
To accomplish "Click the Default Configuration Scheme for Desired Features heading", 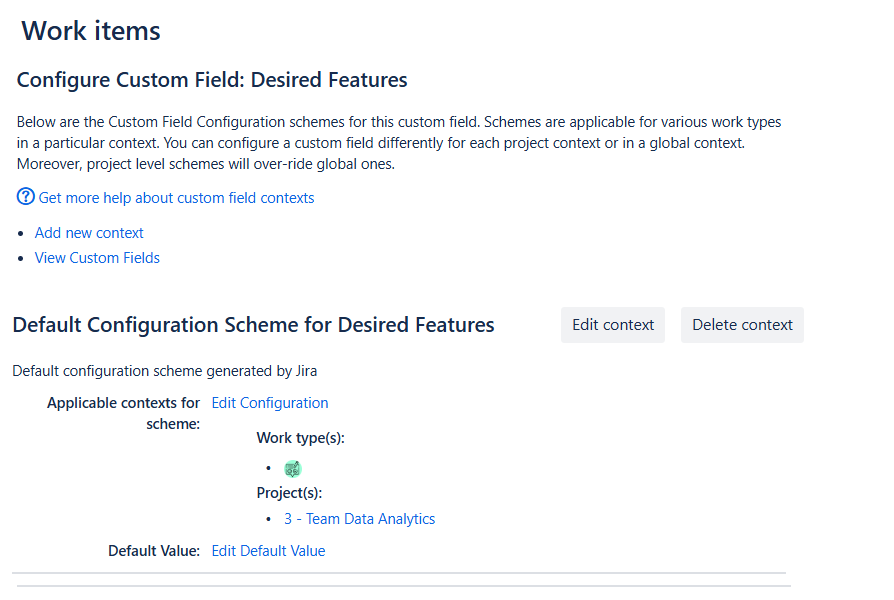I will [x=253, y=325].
